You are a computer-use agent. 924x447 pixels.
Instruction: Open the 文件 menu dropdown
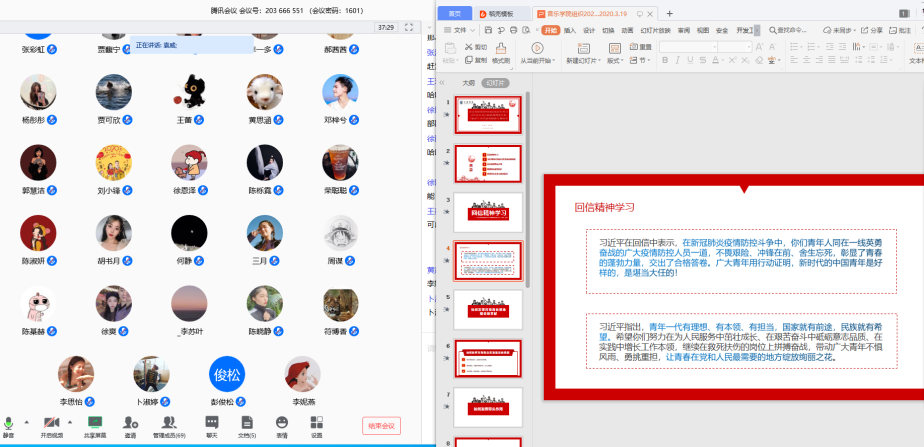pos(461,31)
